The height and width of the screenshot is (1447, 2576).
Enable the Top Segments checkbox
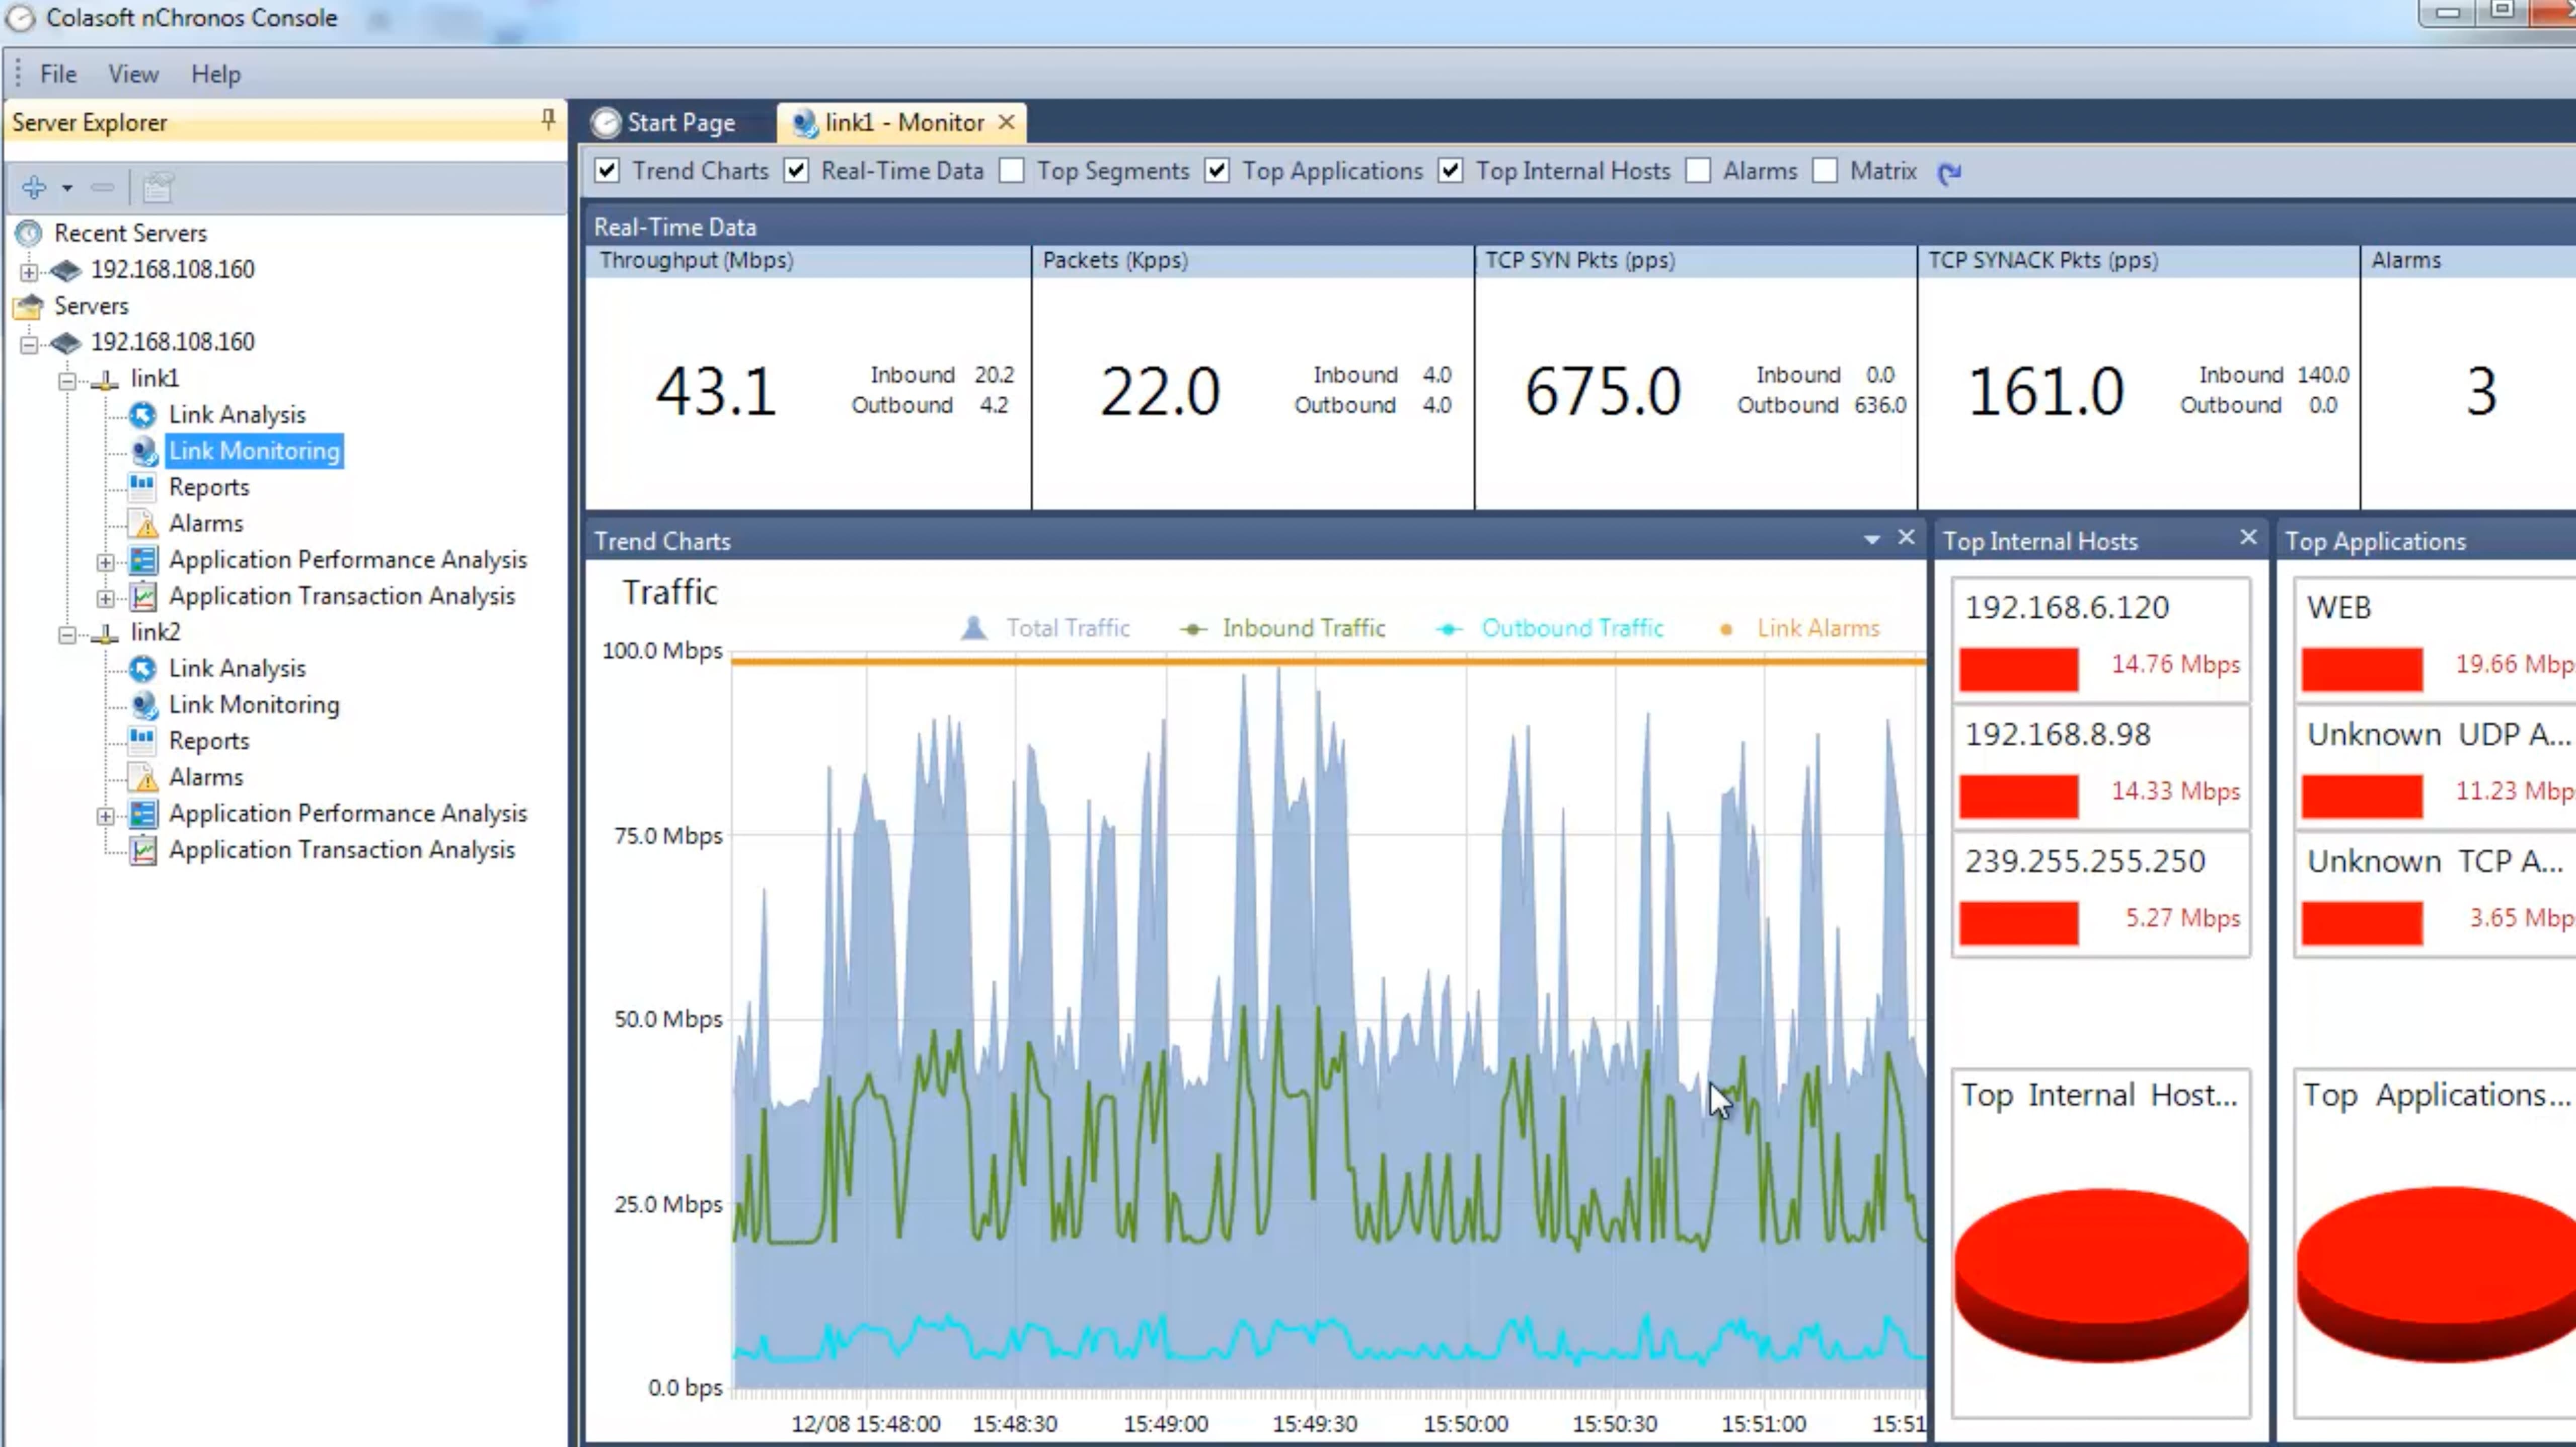1012,171
